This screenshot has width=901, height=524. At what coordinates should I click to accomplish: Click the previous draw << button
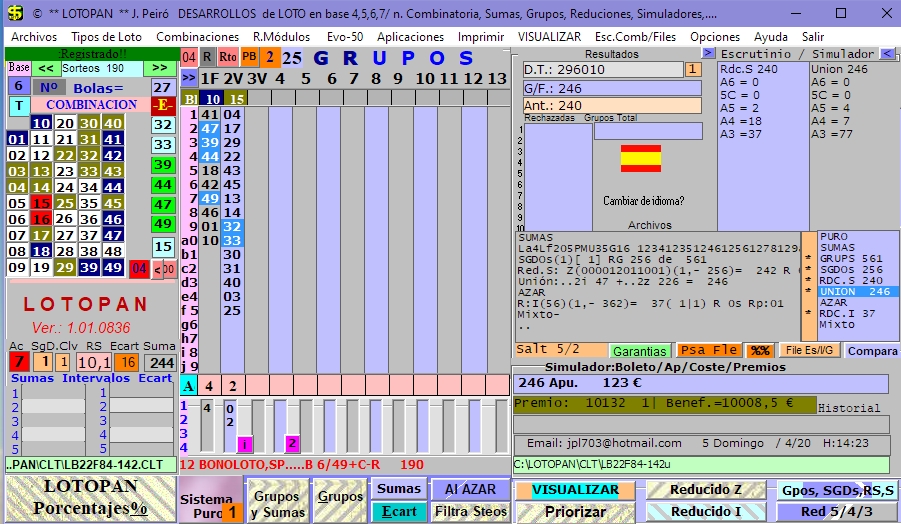(x=46, y=68)
